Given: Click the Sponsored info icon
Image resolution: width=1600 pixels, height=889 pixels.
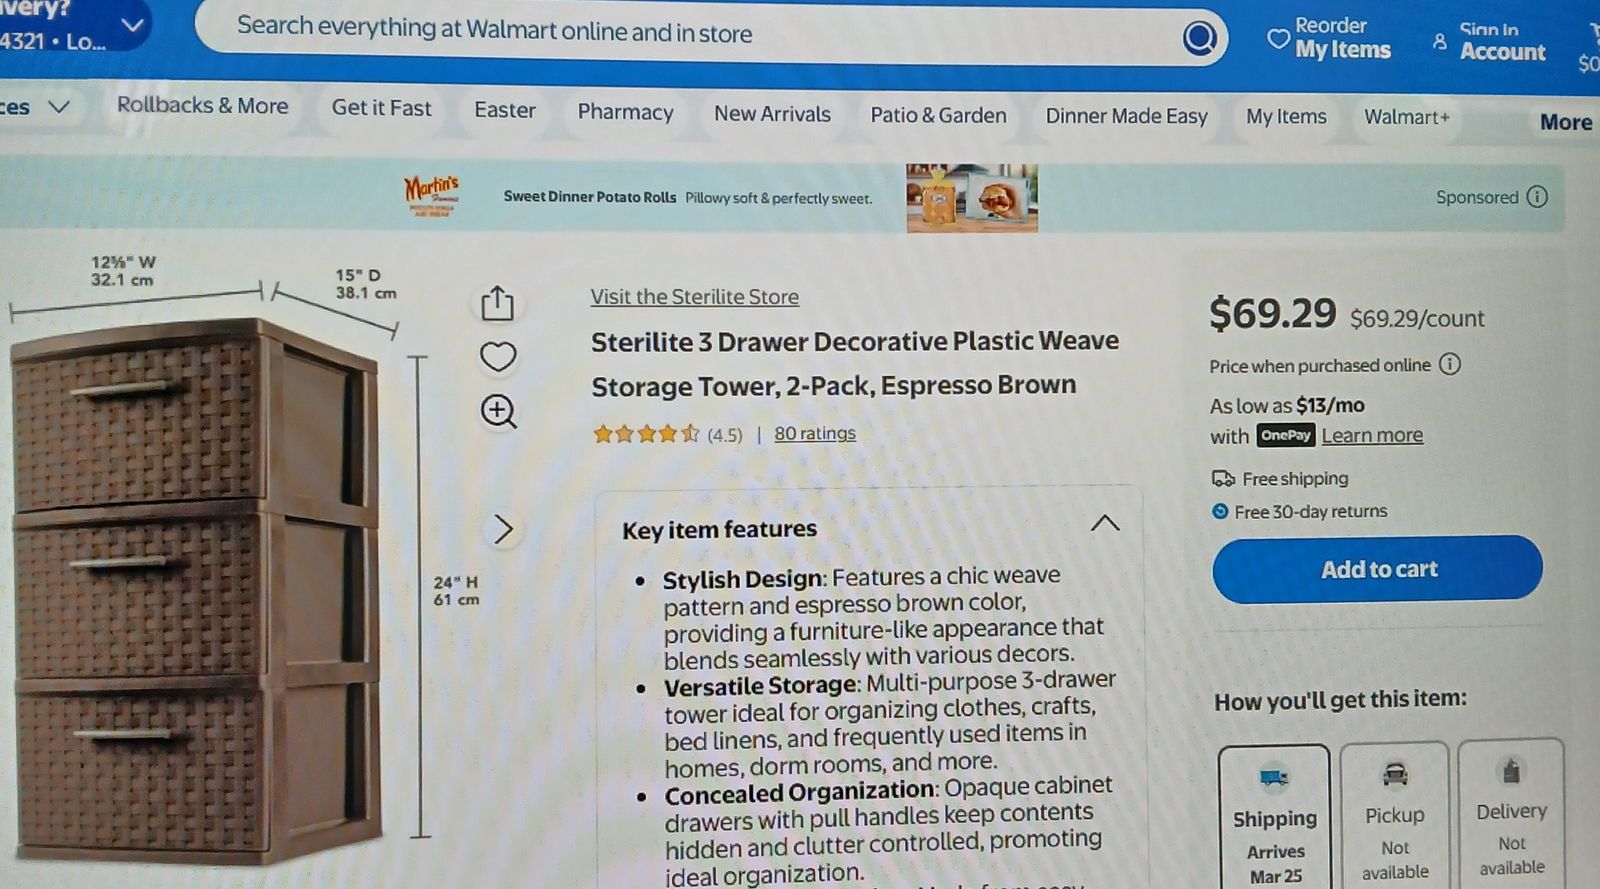Looking at the screenshot, I should tap(1537, 196).
